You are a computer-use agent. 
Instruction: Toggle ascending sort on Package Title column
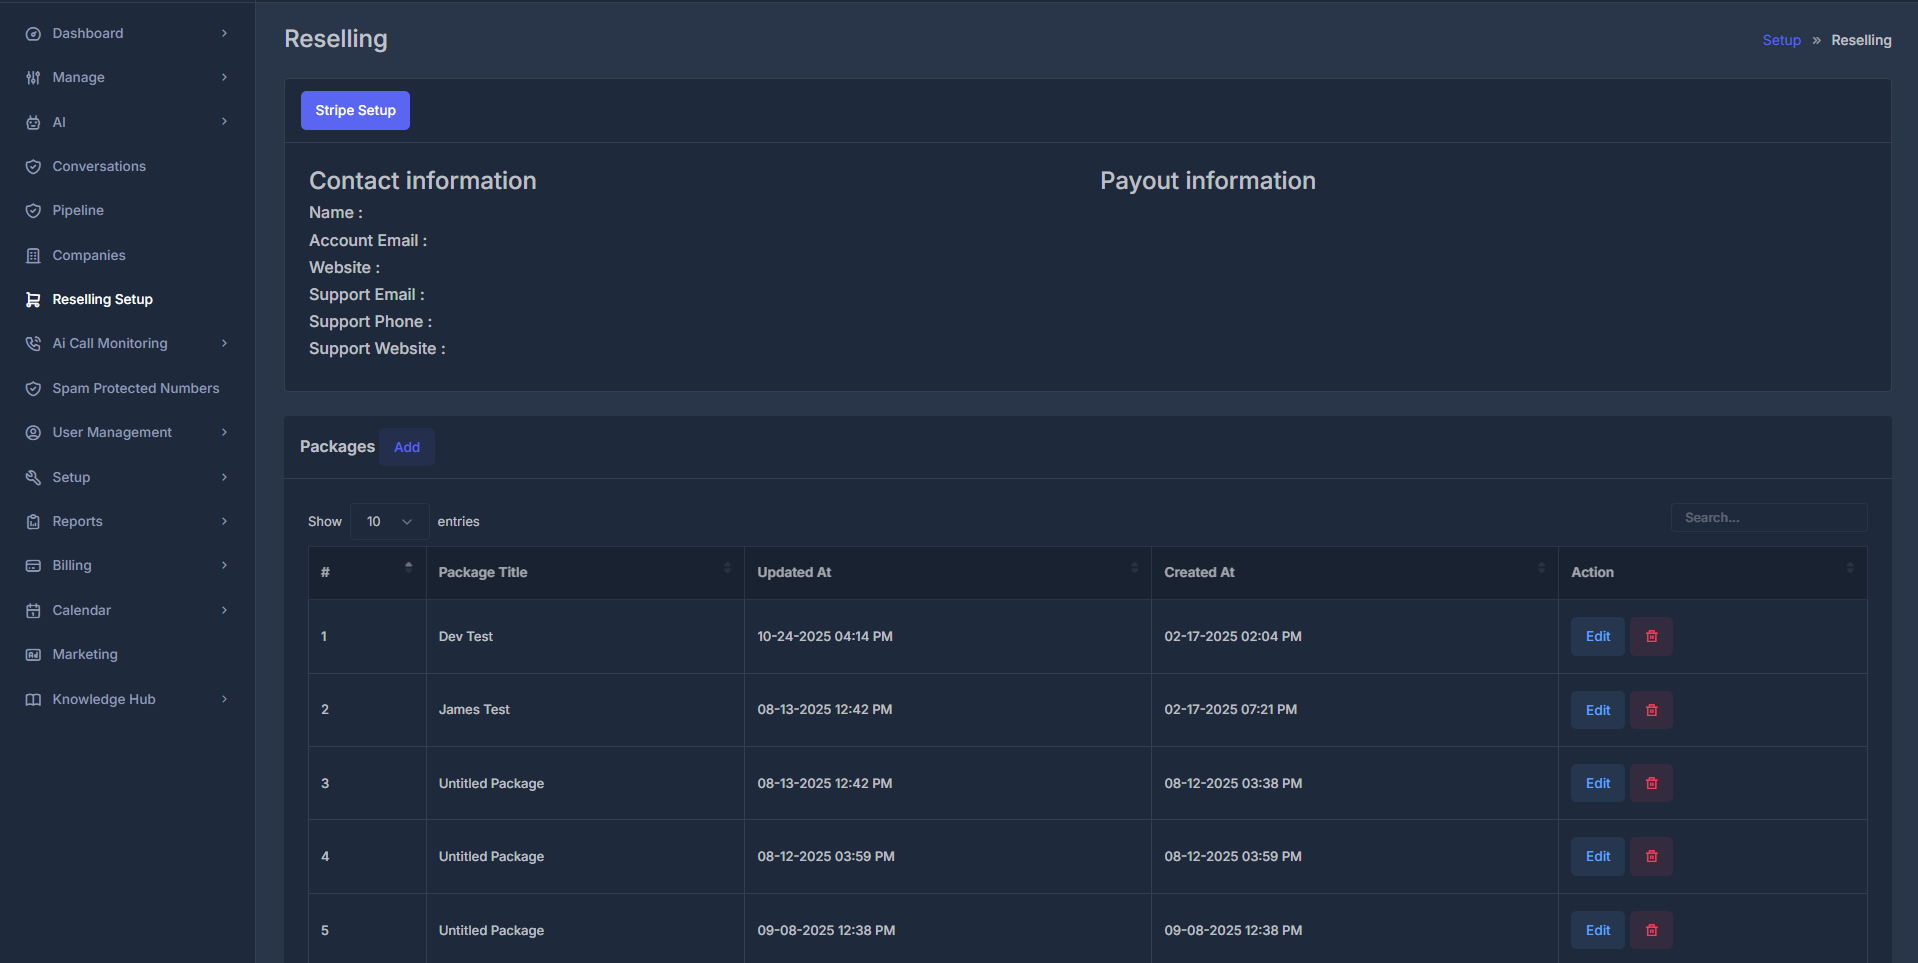727,568
